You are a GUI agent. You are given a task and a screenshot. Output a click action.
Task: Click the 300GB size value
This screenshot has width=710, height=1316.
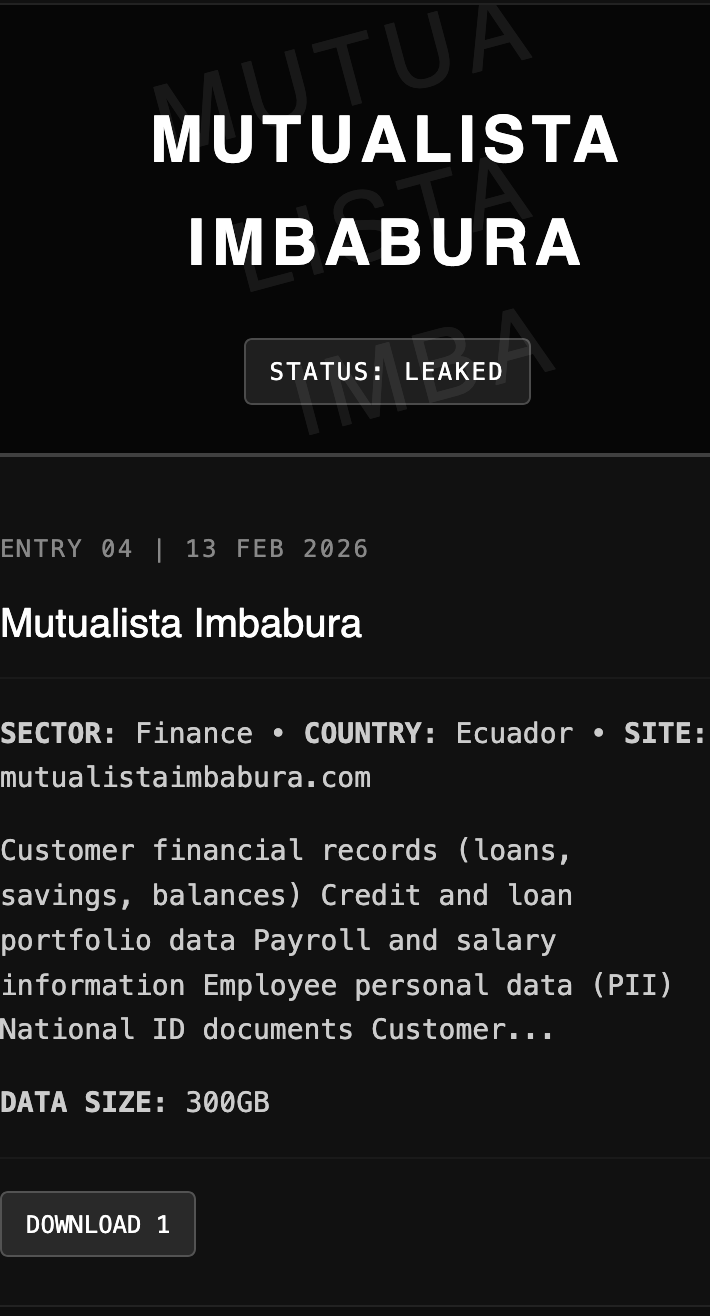227,1102
